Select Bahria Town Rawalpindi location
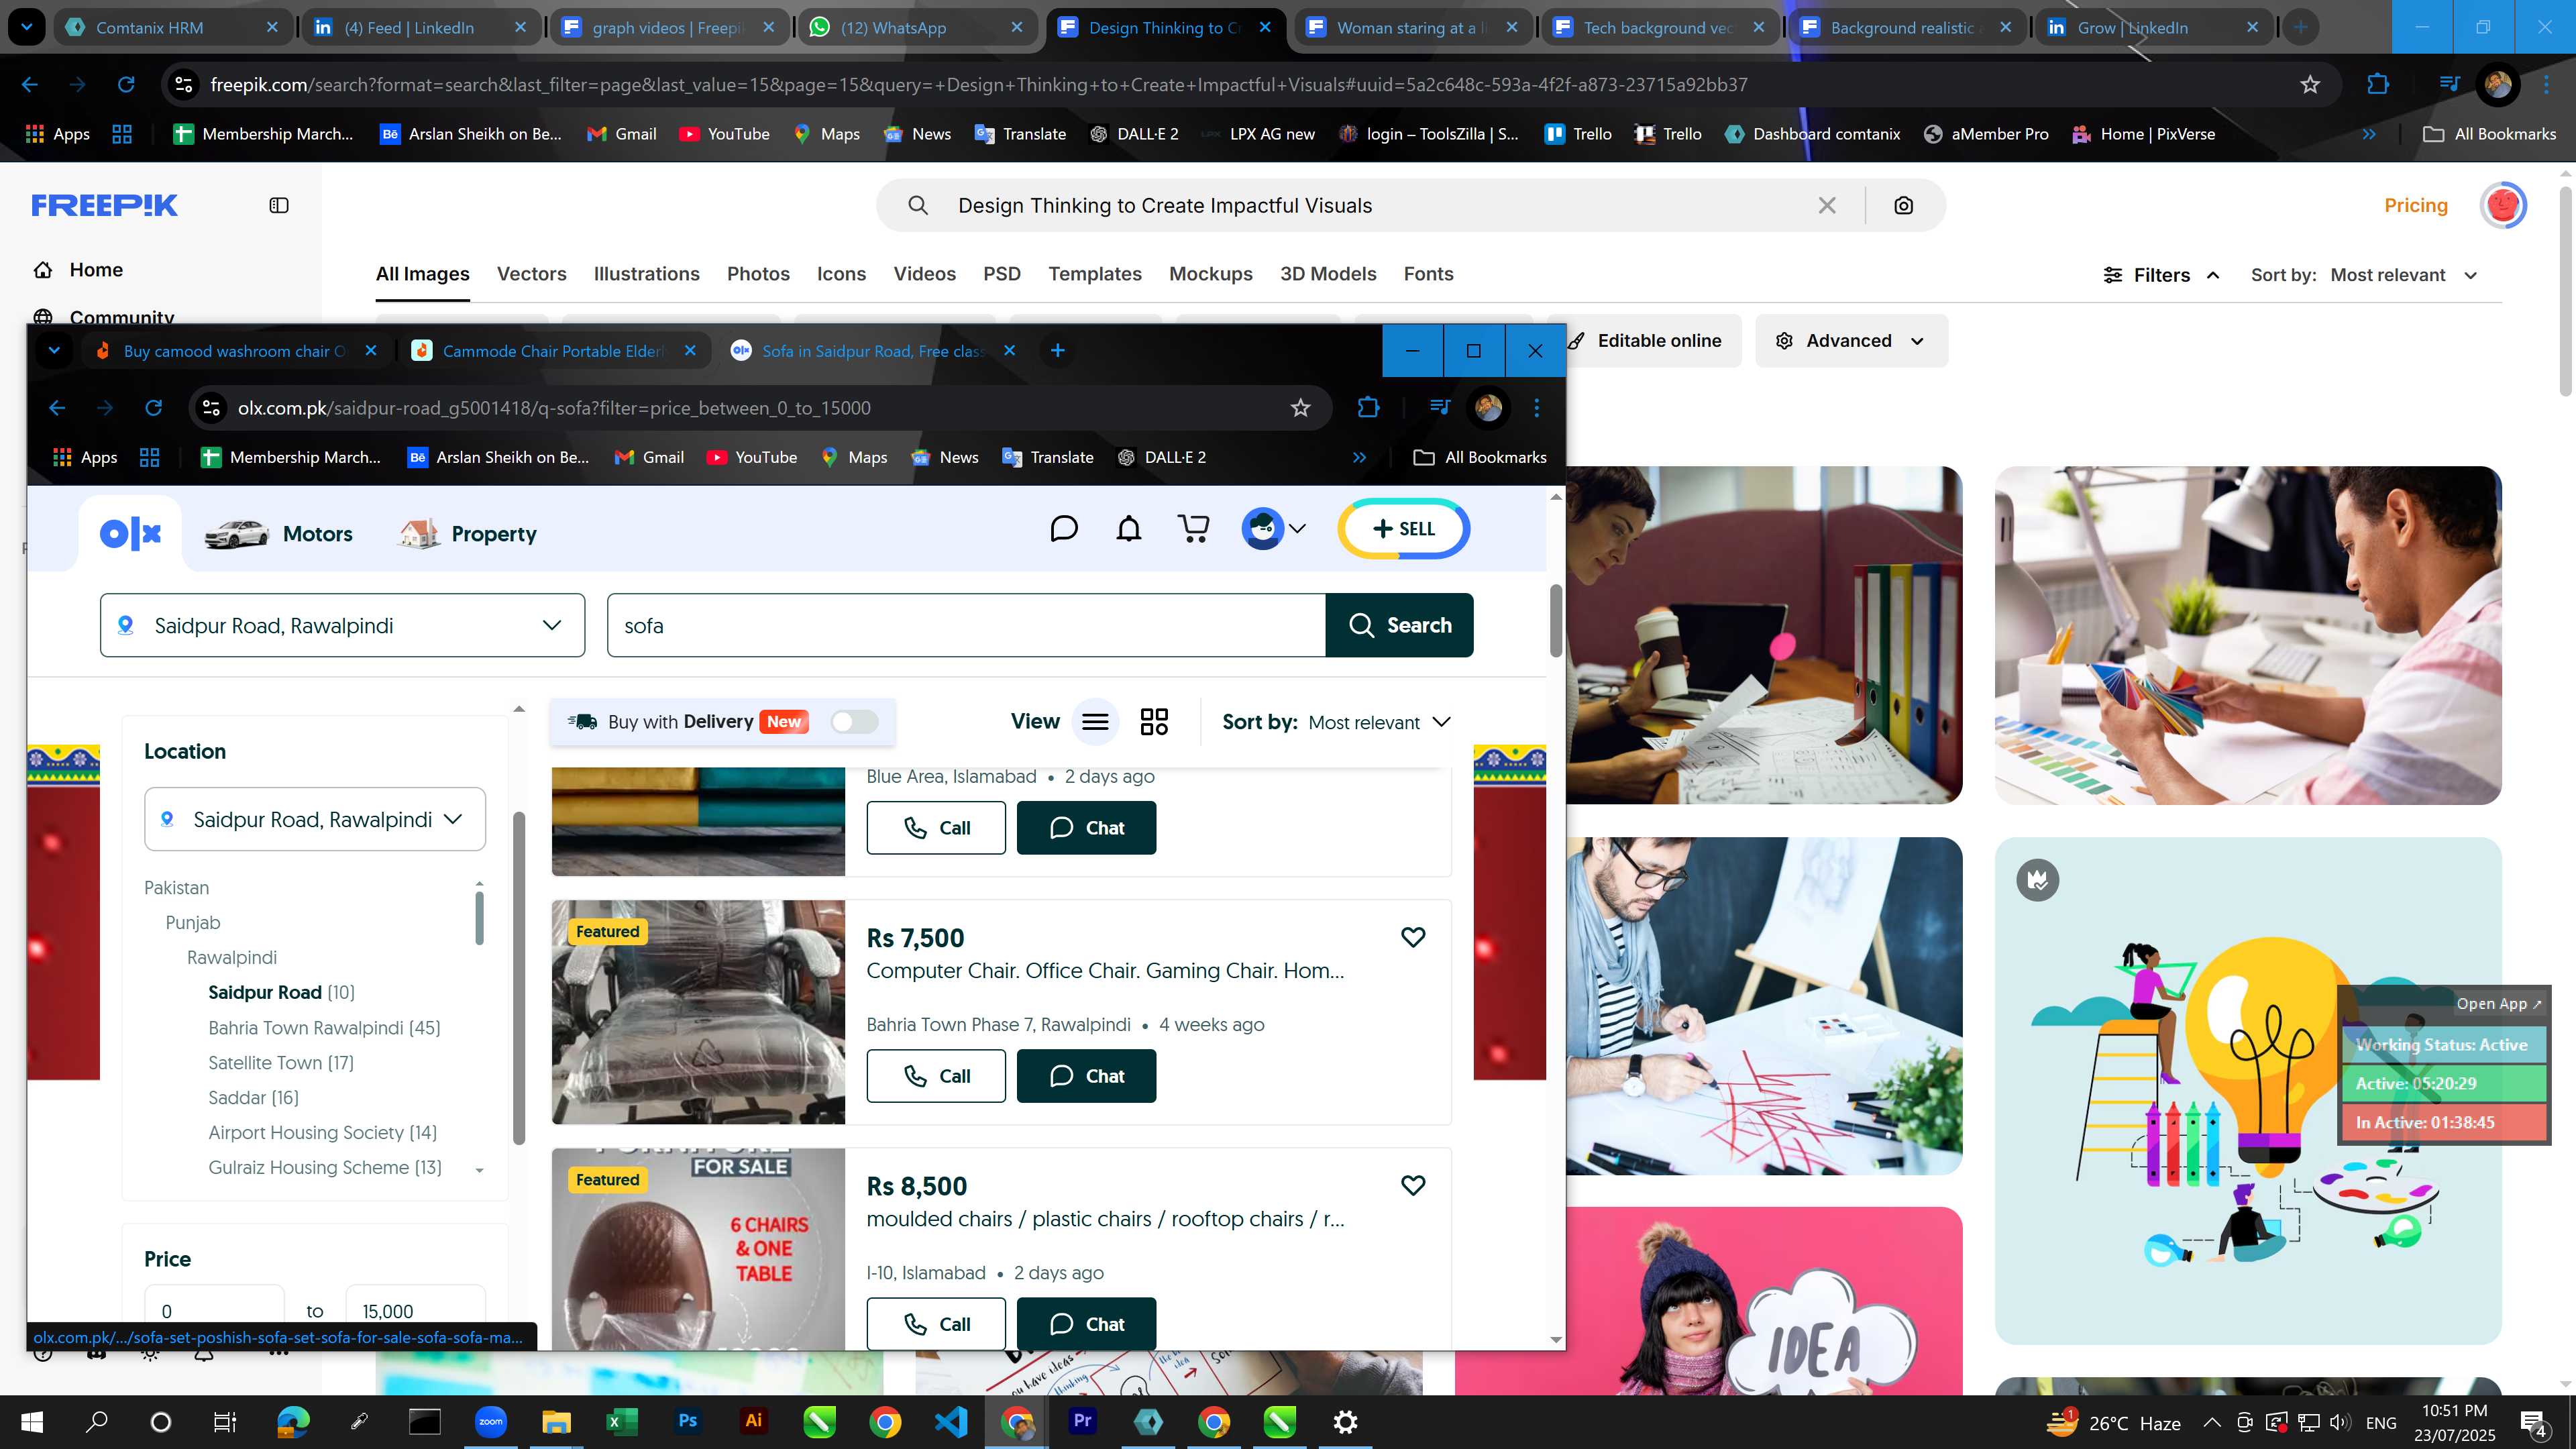This screenshot has height=1449, width=2576. (324, 1027)
